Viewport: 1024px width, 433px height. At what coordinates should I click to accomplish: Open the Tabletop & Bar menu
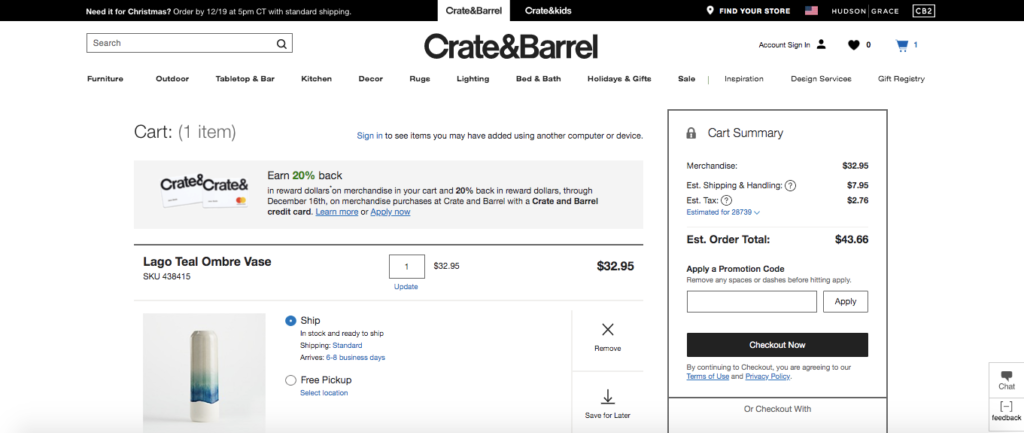coord(245,79)
